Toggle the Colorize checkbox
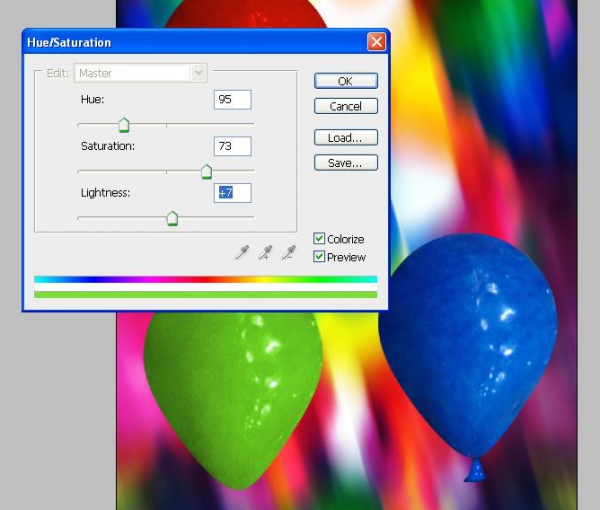This screenshot has width=600, height=510. tap(319, 238)
